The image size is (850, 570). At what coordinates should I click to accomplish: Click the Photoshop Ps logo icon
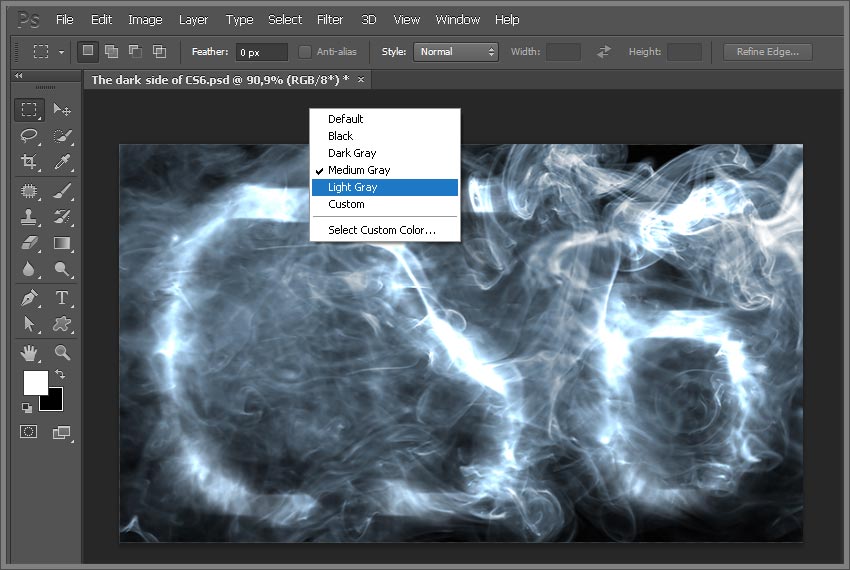pyautogui.click(x=28, y=20)
